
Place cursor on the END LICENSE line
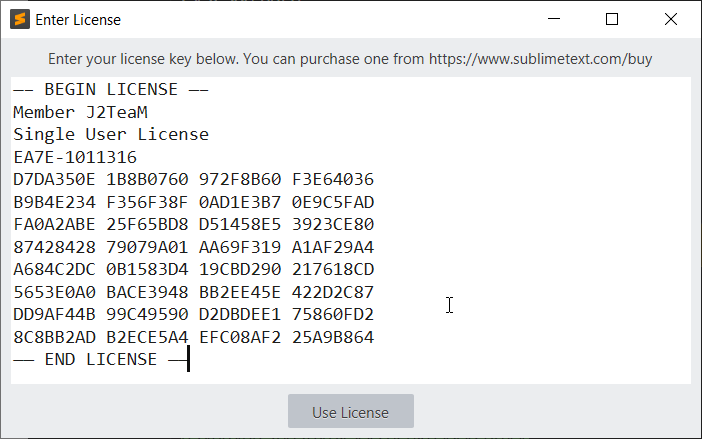[x=100, y=360]
